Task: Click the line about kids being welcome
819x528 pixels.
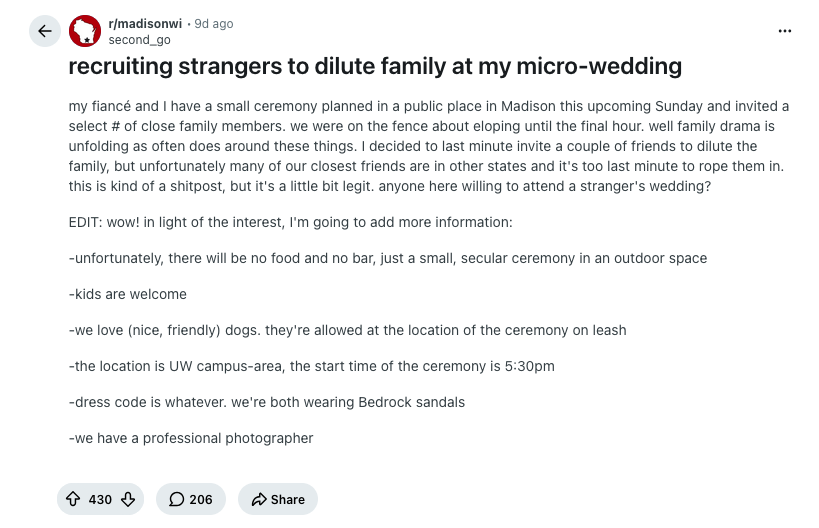Action: [x=127, y=295]
